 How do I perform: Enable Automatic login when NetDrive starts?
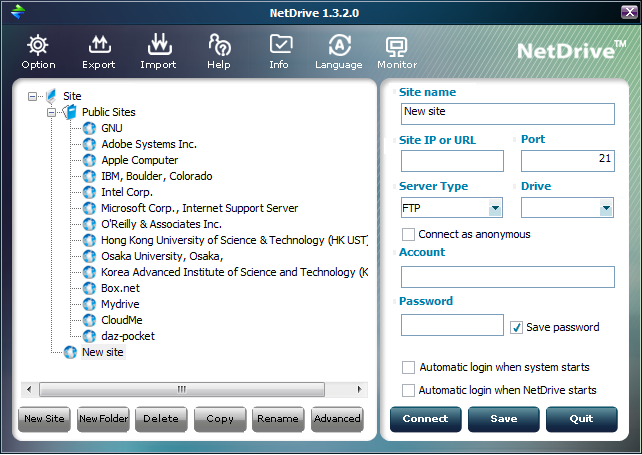(x=408, y=390)
